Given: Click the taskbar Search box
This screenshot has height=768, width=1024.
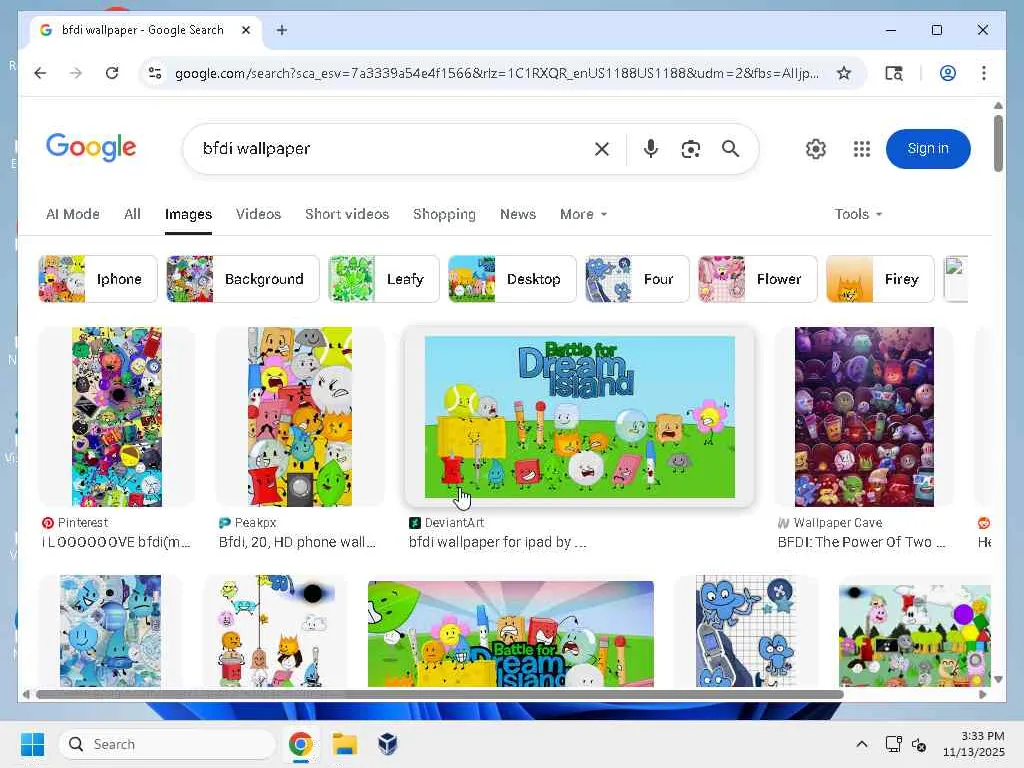Looking at the screenshot, I should point(167,744).
